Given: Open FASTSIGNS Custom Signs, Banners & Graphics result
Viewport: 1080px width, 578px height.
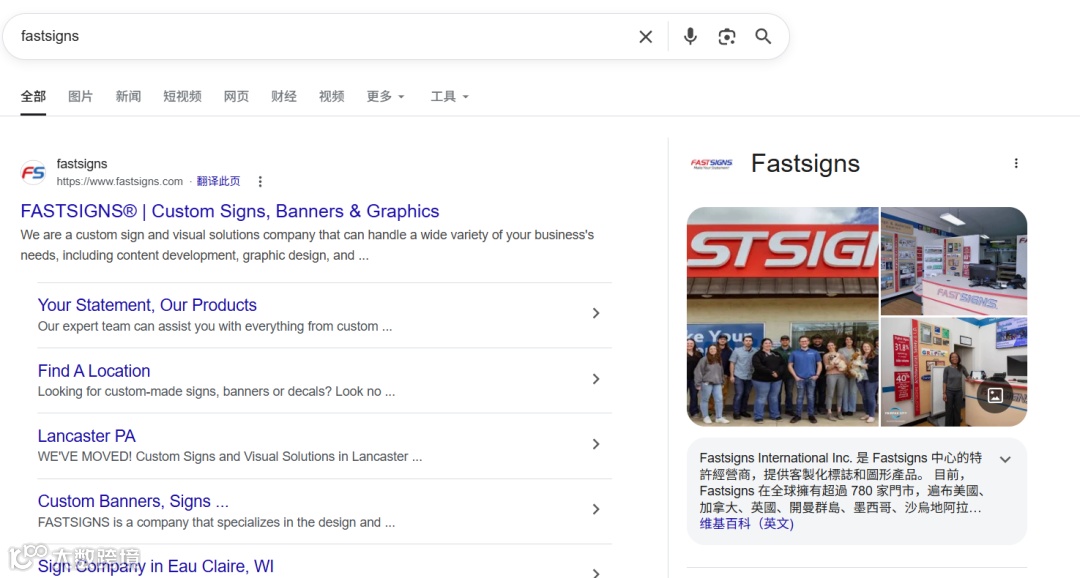Looking at the screenshot, I should pyautogui.click(x=230, y=211).
